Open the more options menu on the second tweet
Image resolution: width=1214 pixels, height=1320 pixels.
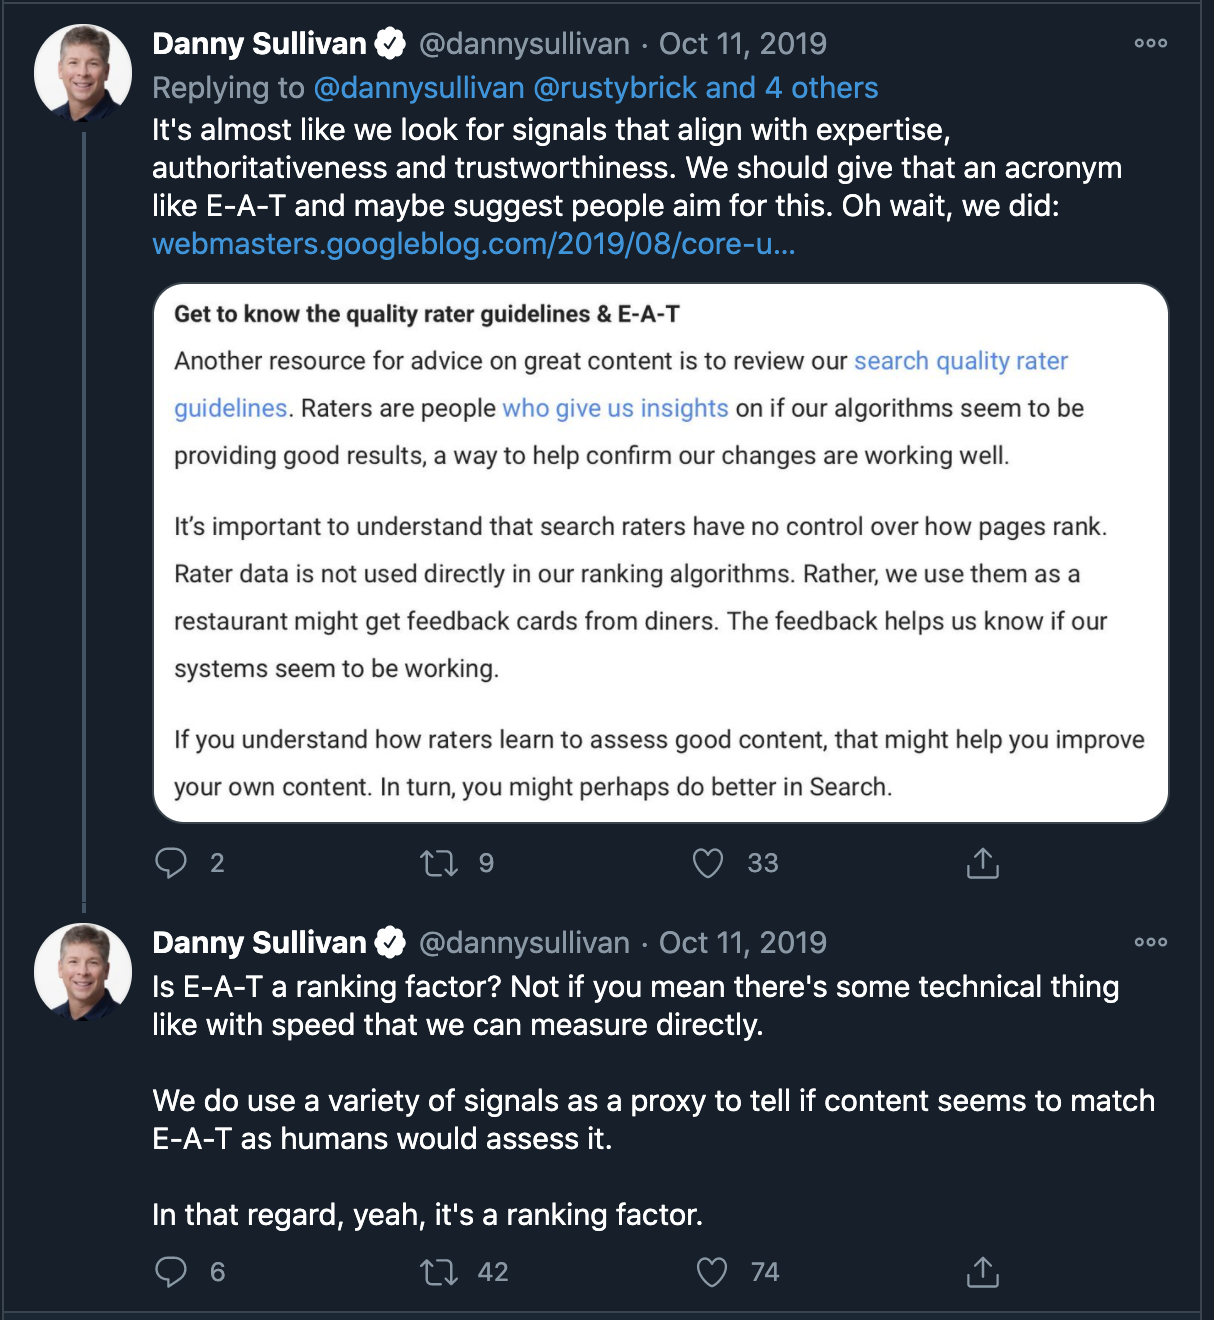[1151, 941]
